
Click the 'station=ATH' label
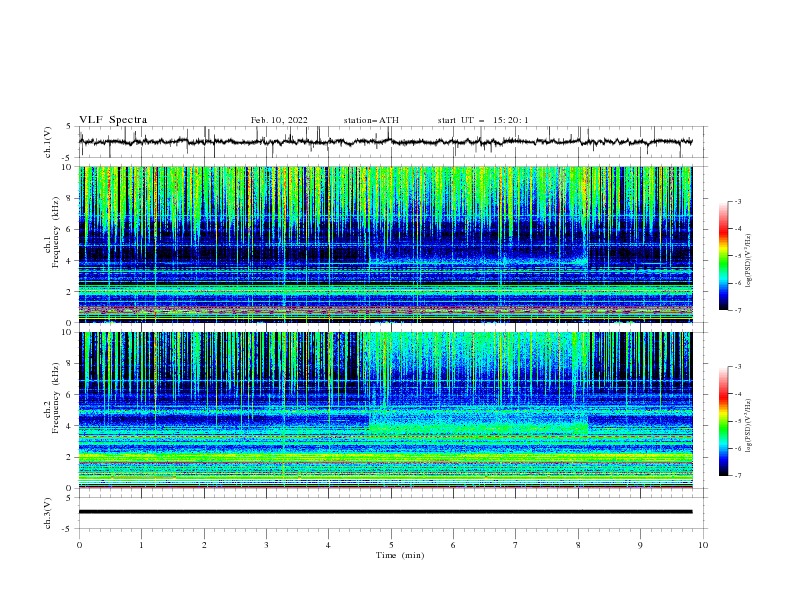pyautogui.click(x=371, y=120)
